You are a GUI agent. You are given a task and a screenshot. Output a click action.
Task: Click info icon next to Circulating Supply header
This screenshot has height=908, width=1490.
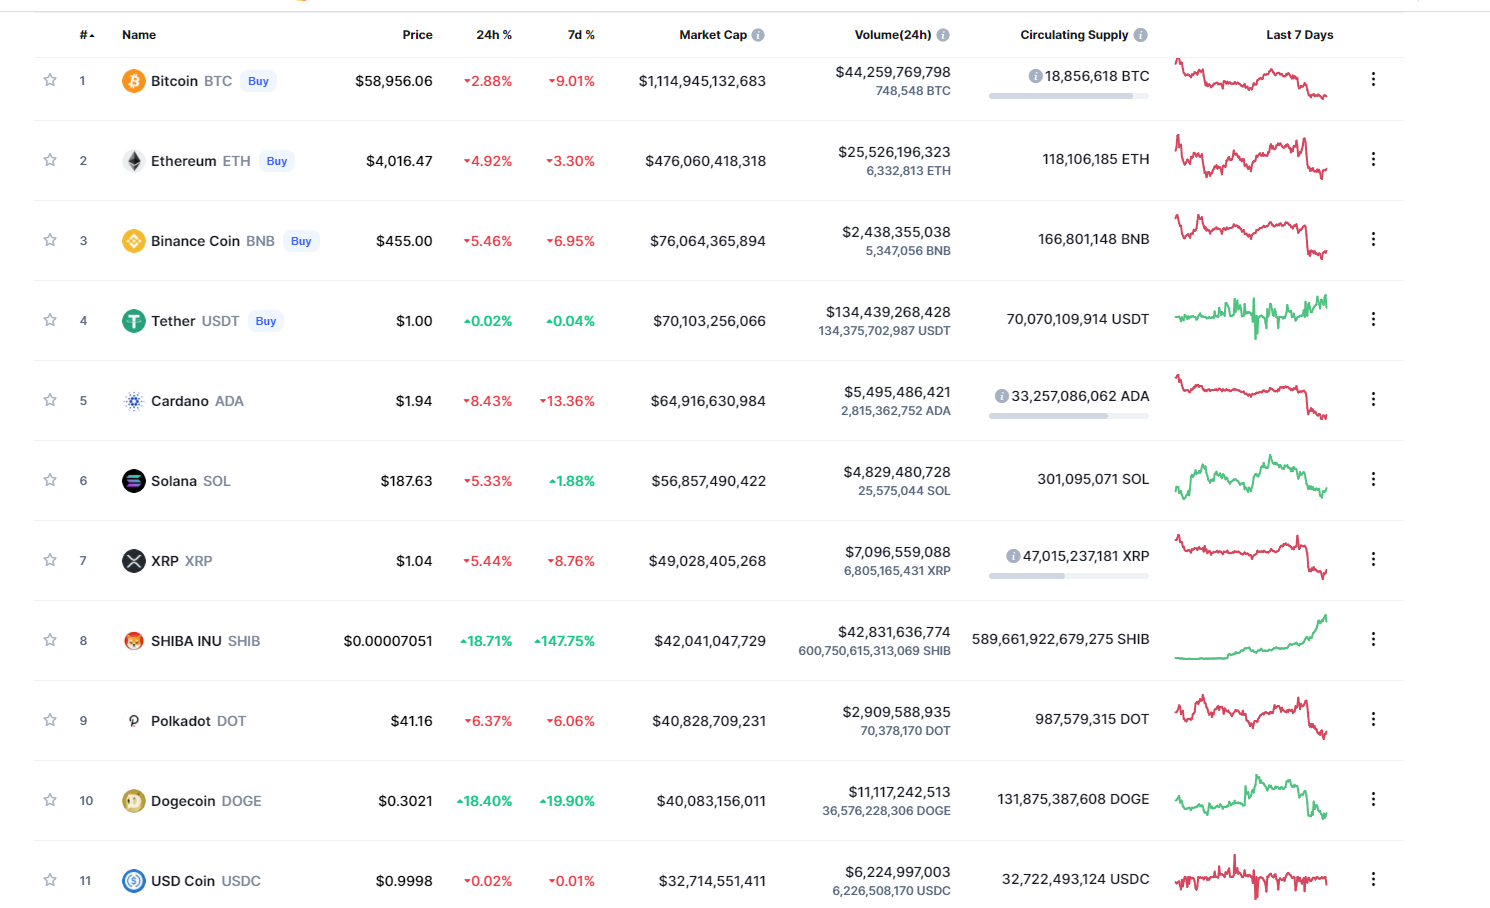coord(1141,35)
